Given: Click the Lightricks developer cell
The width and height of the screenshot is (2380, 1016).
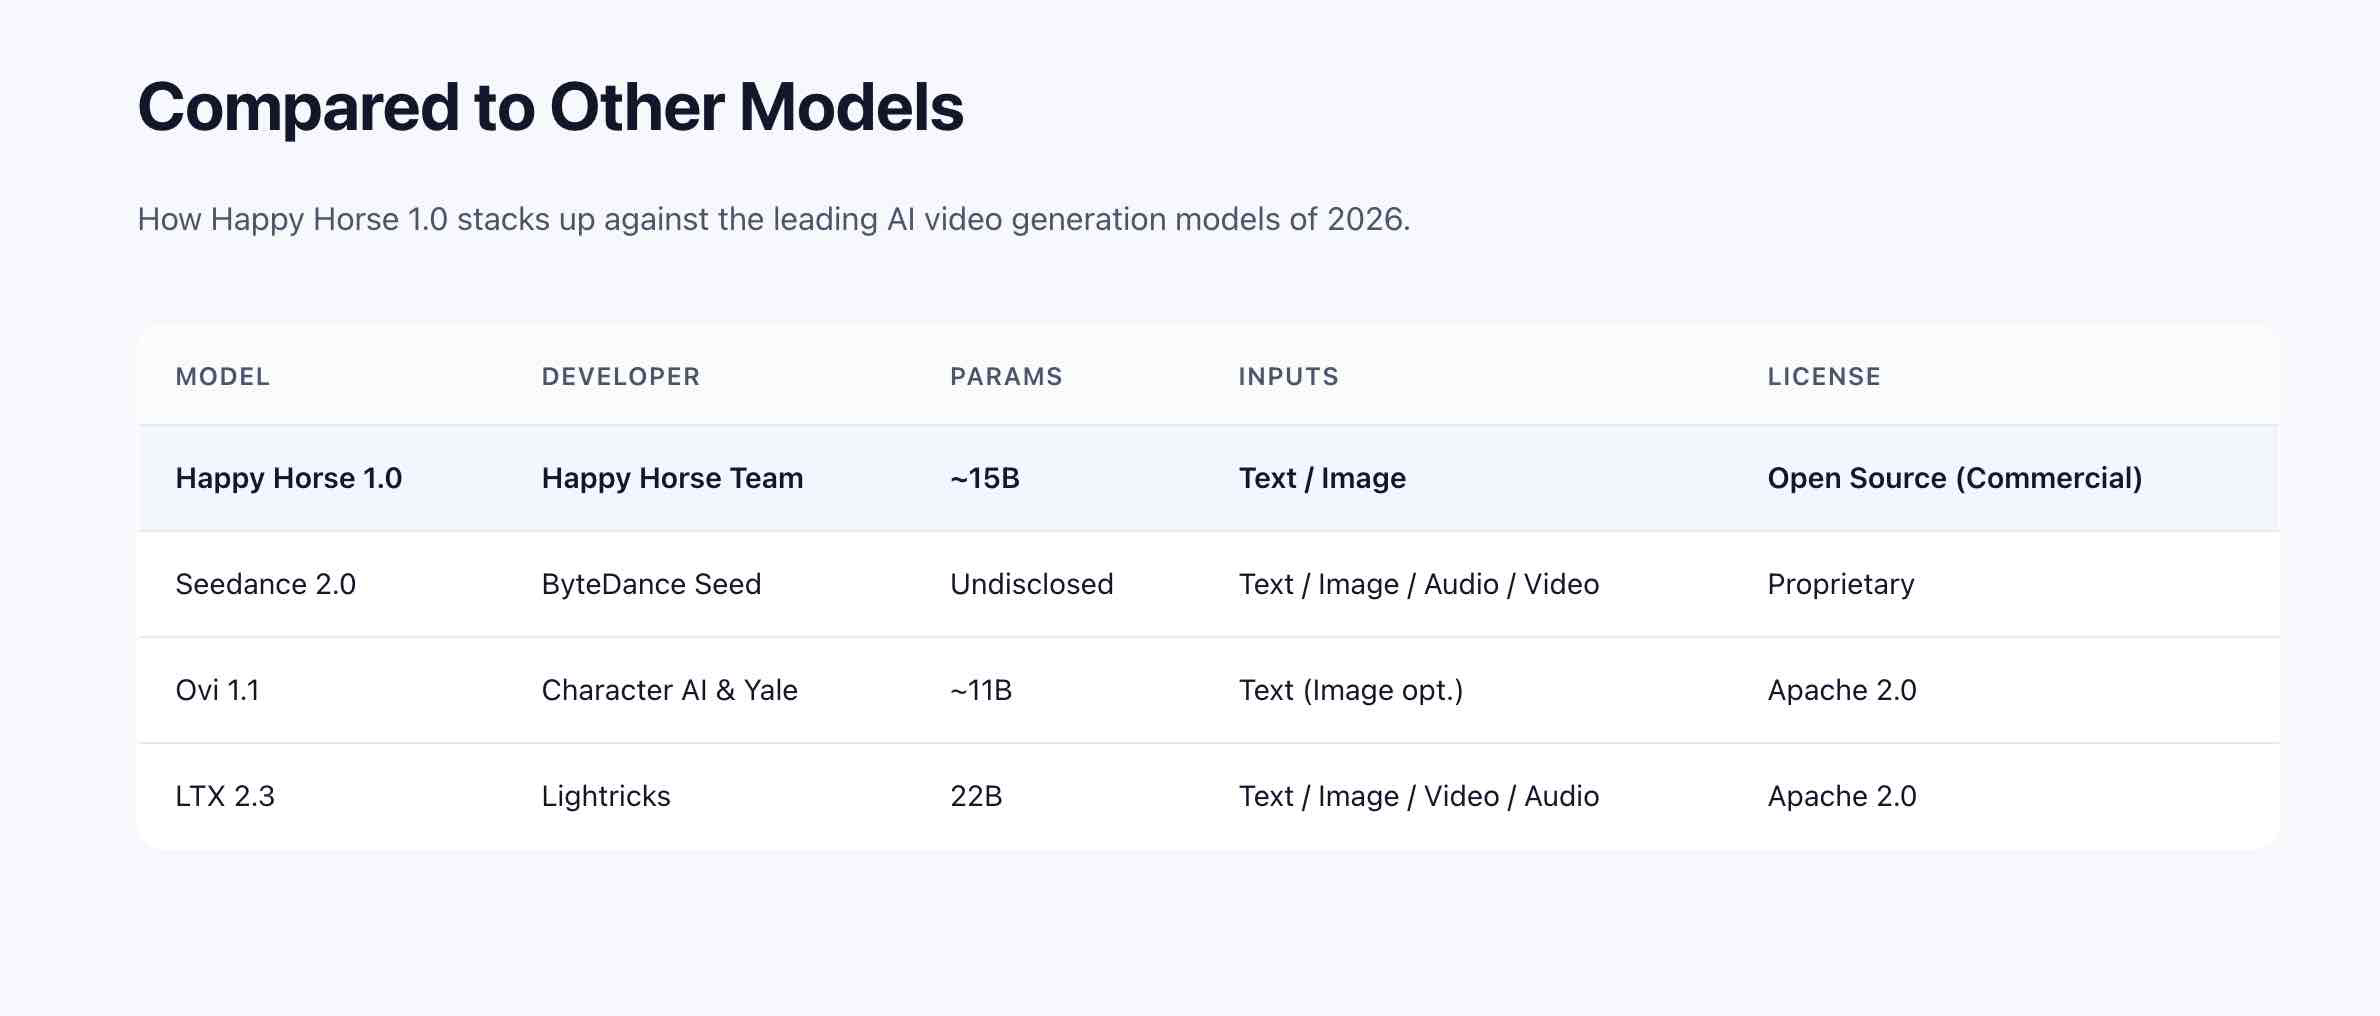Looking at the screenshot, I should tap(605, 796).
